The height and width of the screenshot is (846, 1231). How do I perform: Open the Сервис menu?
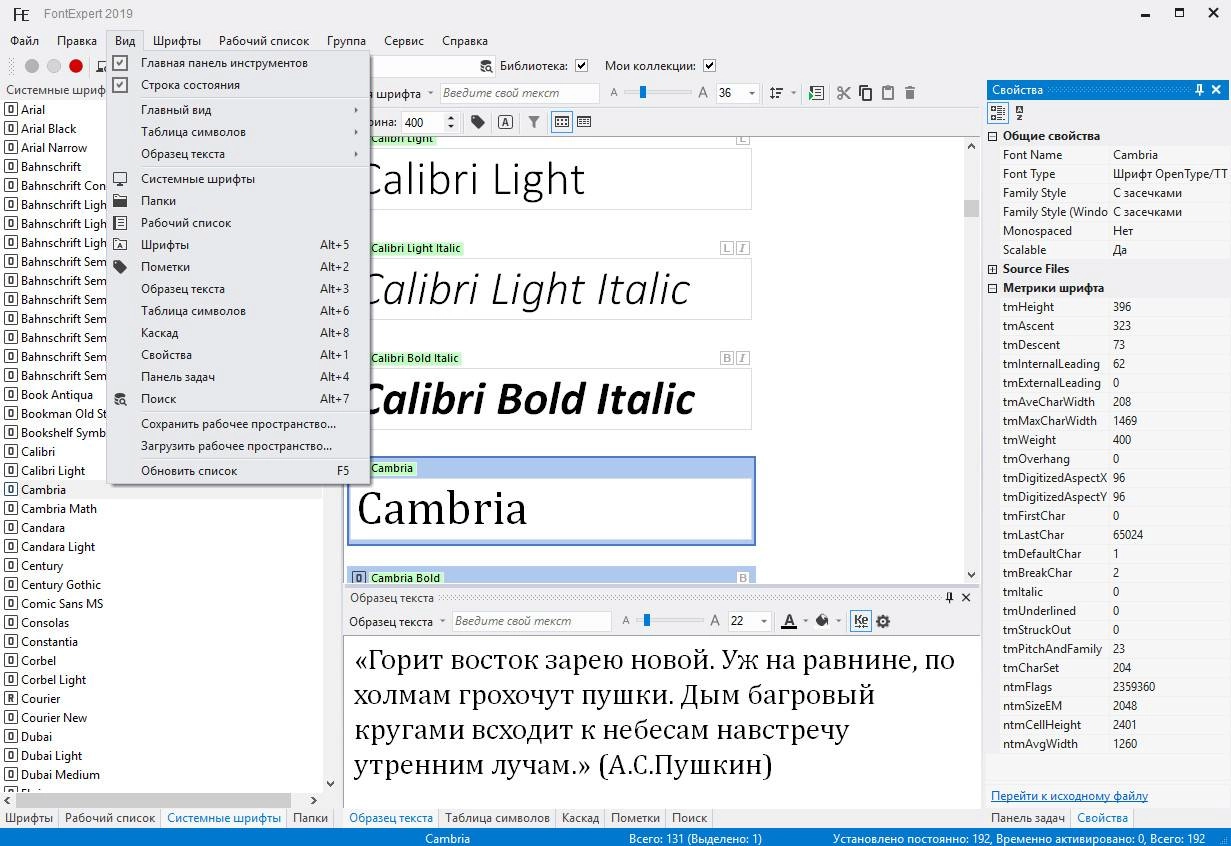[404, 41]
